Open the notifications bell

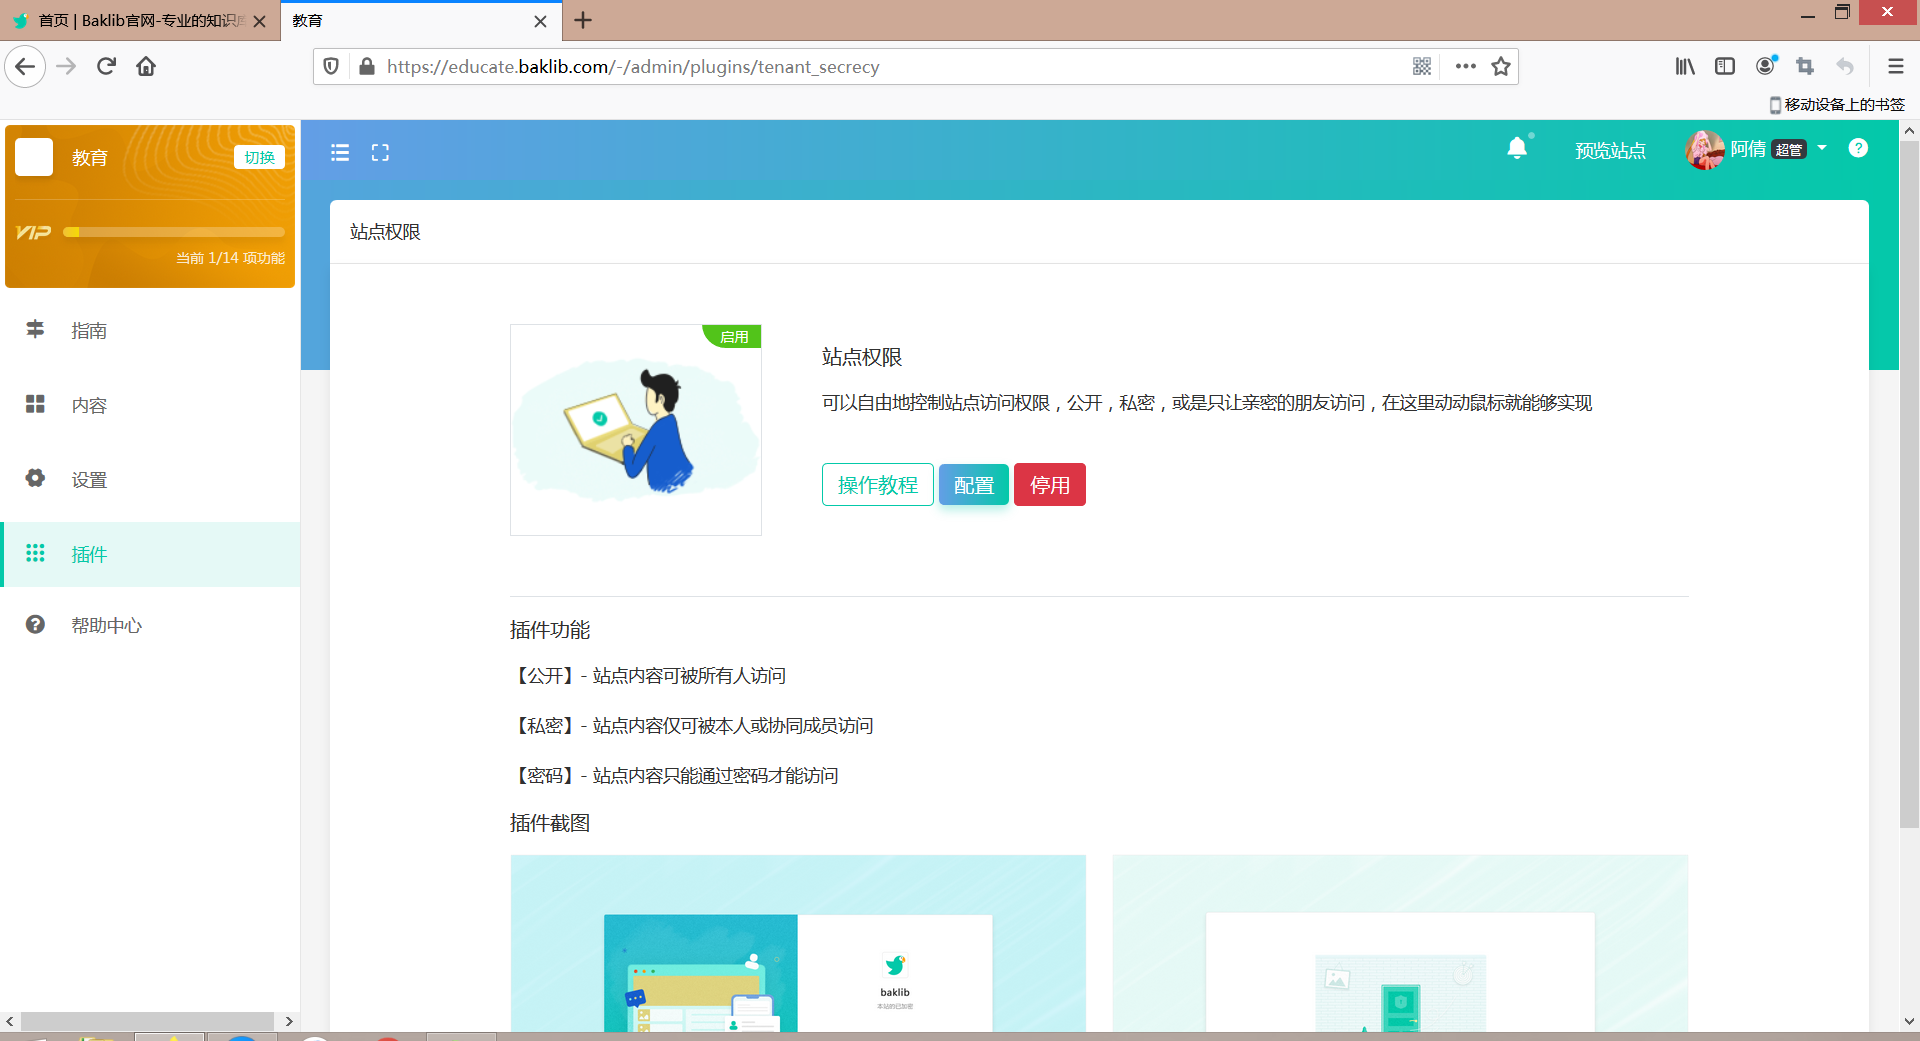1517,149
